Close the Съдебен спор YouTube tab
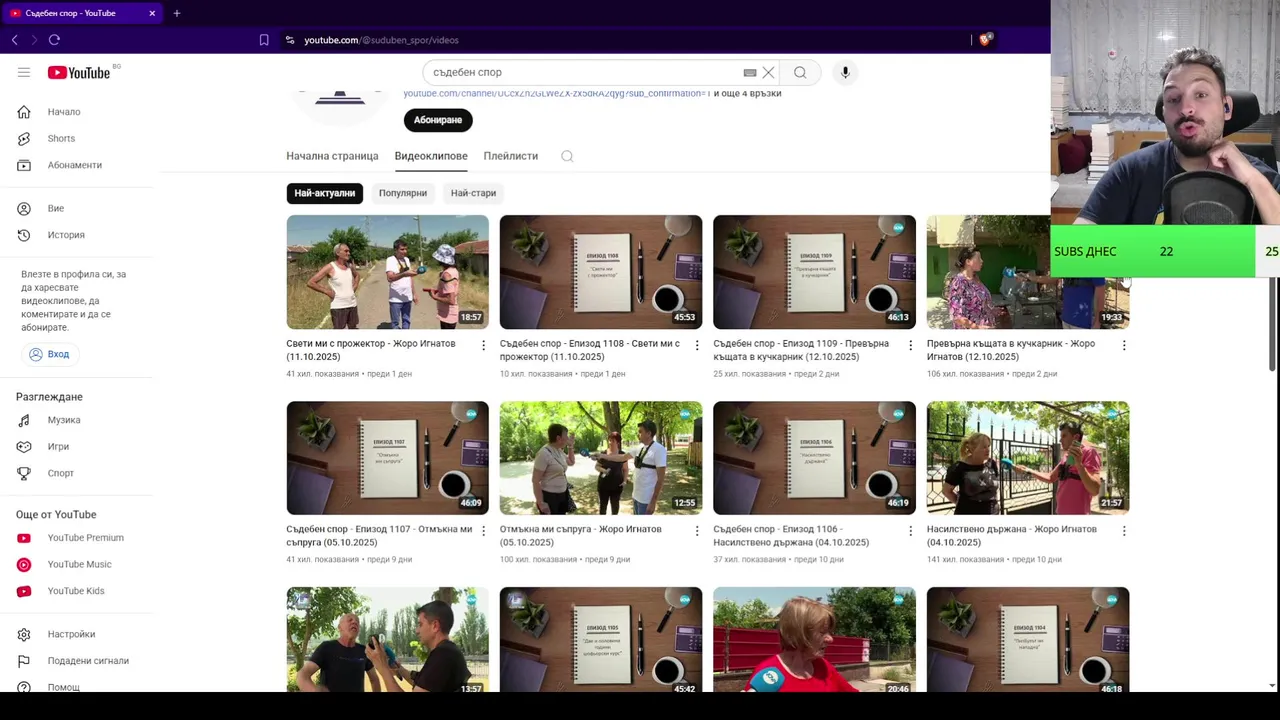The image size is (1280, 720). tap(152, 13)
